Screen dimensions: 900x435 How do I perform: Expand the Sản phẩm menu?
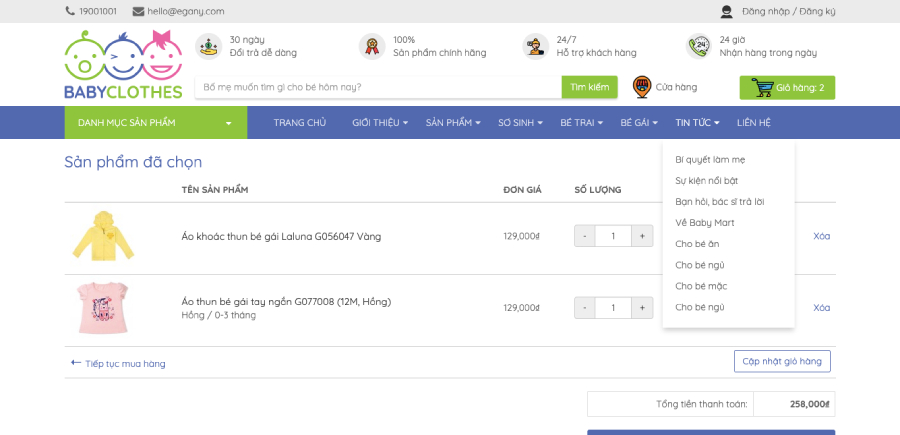(x=453, y=122)
